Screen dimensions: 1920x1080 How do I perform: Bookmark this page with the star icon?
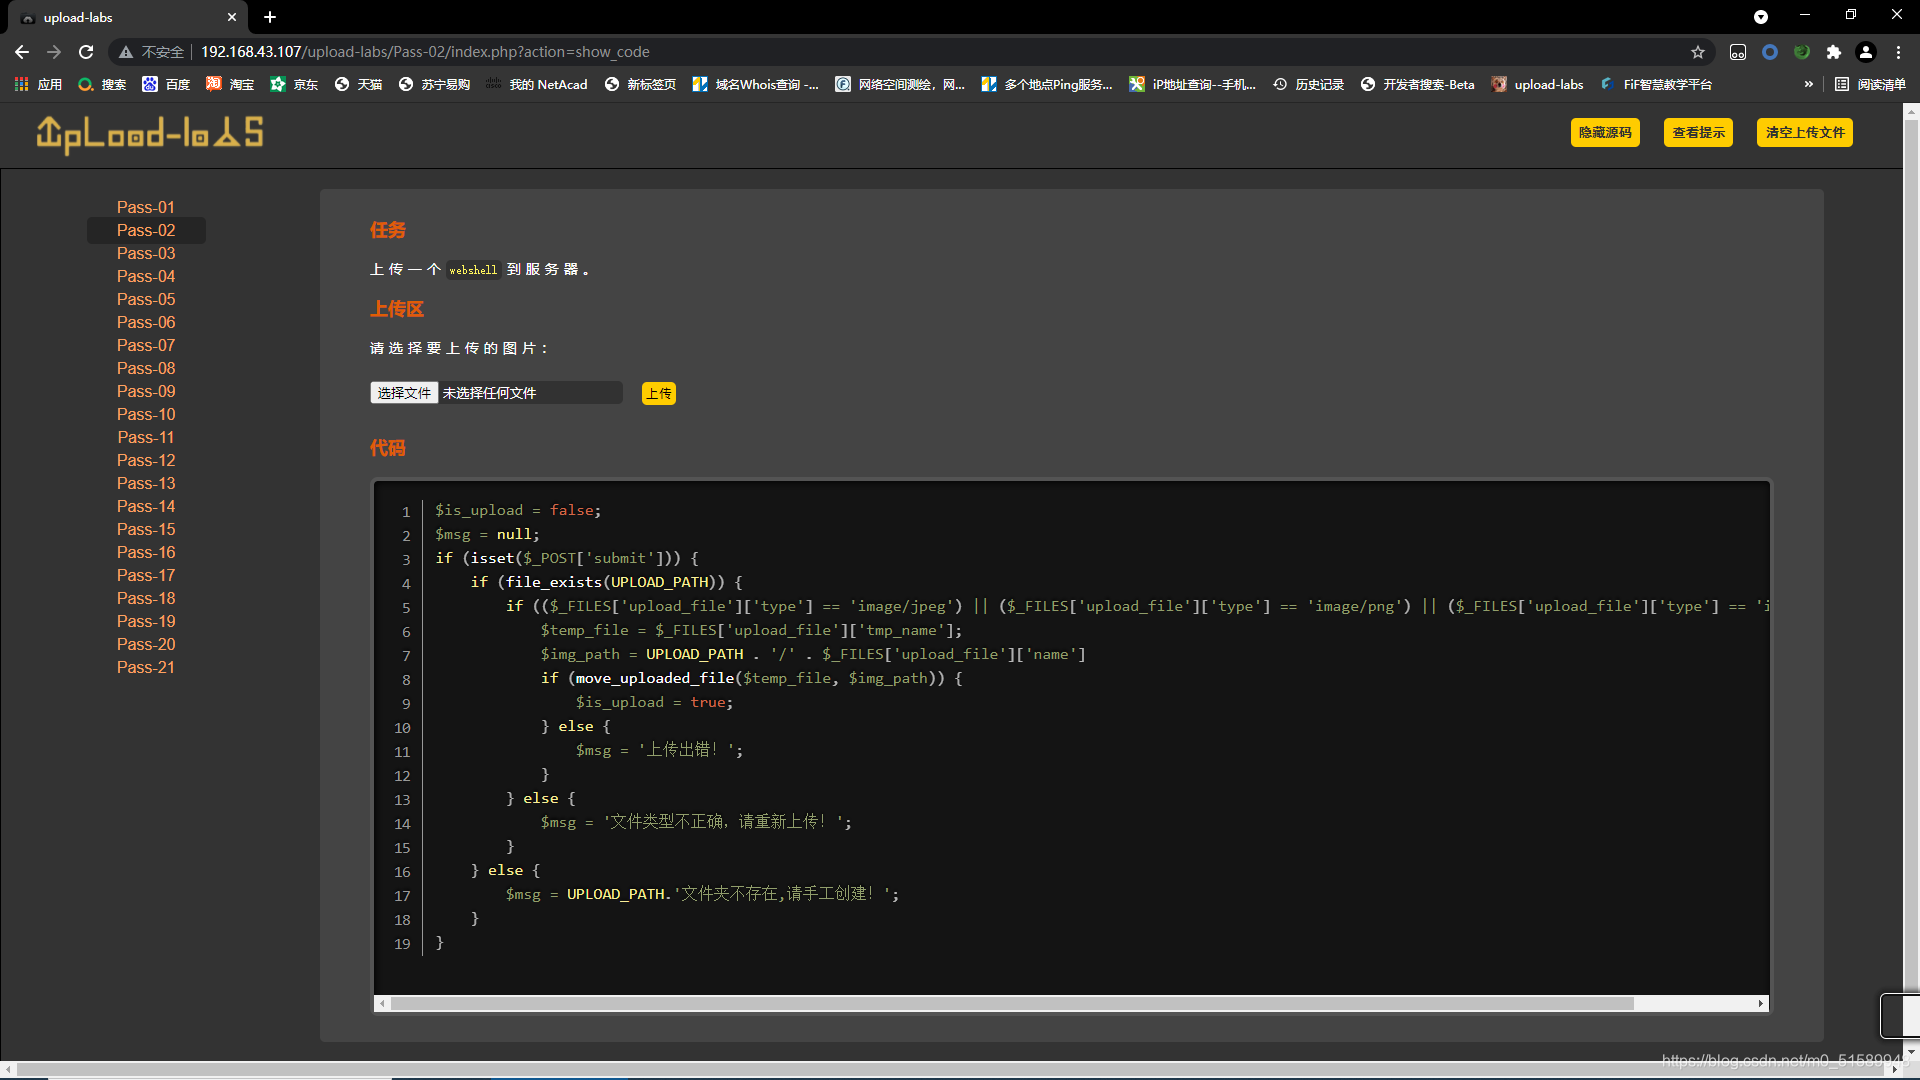[x=1698, y=52]
